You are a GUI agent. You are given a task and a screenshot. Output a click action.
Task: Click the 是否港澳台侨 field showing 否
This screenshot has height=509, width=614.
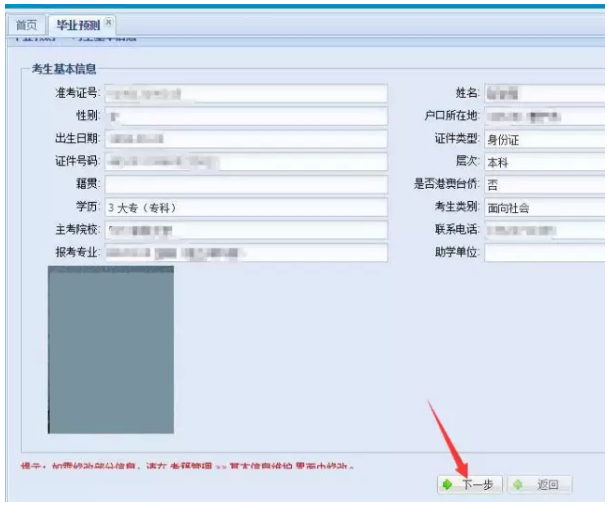click(545, 184)
